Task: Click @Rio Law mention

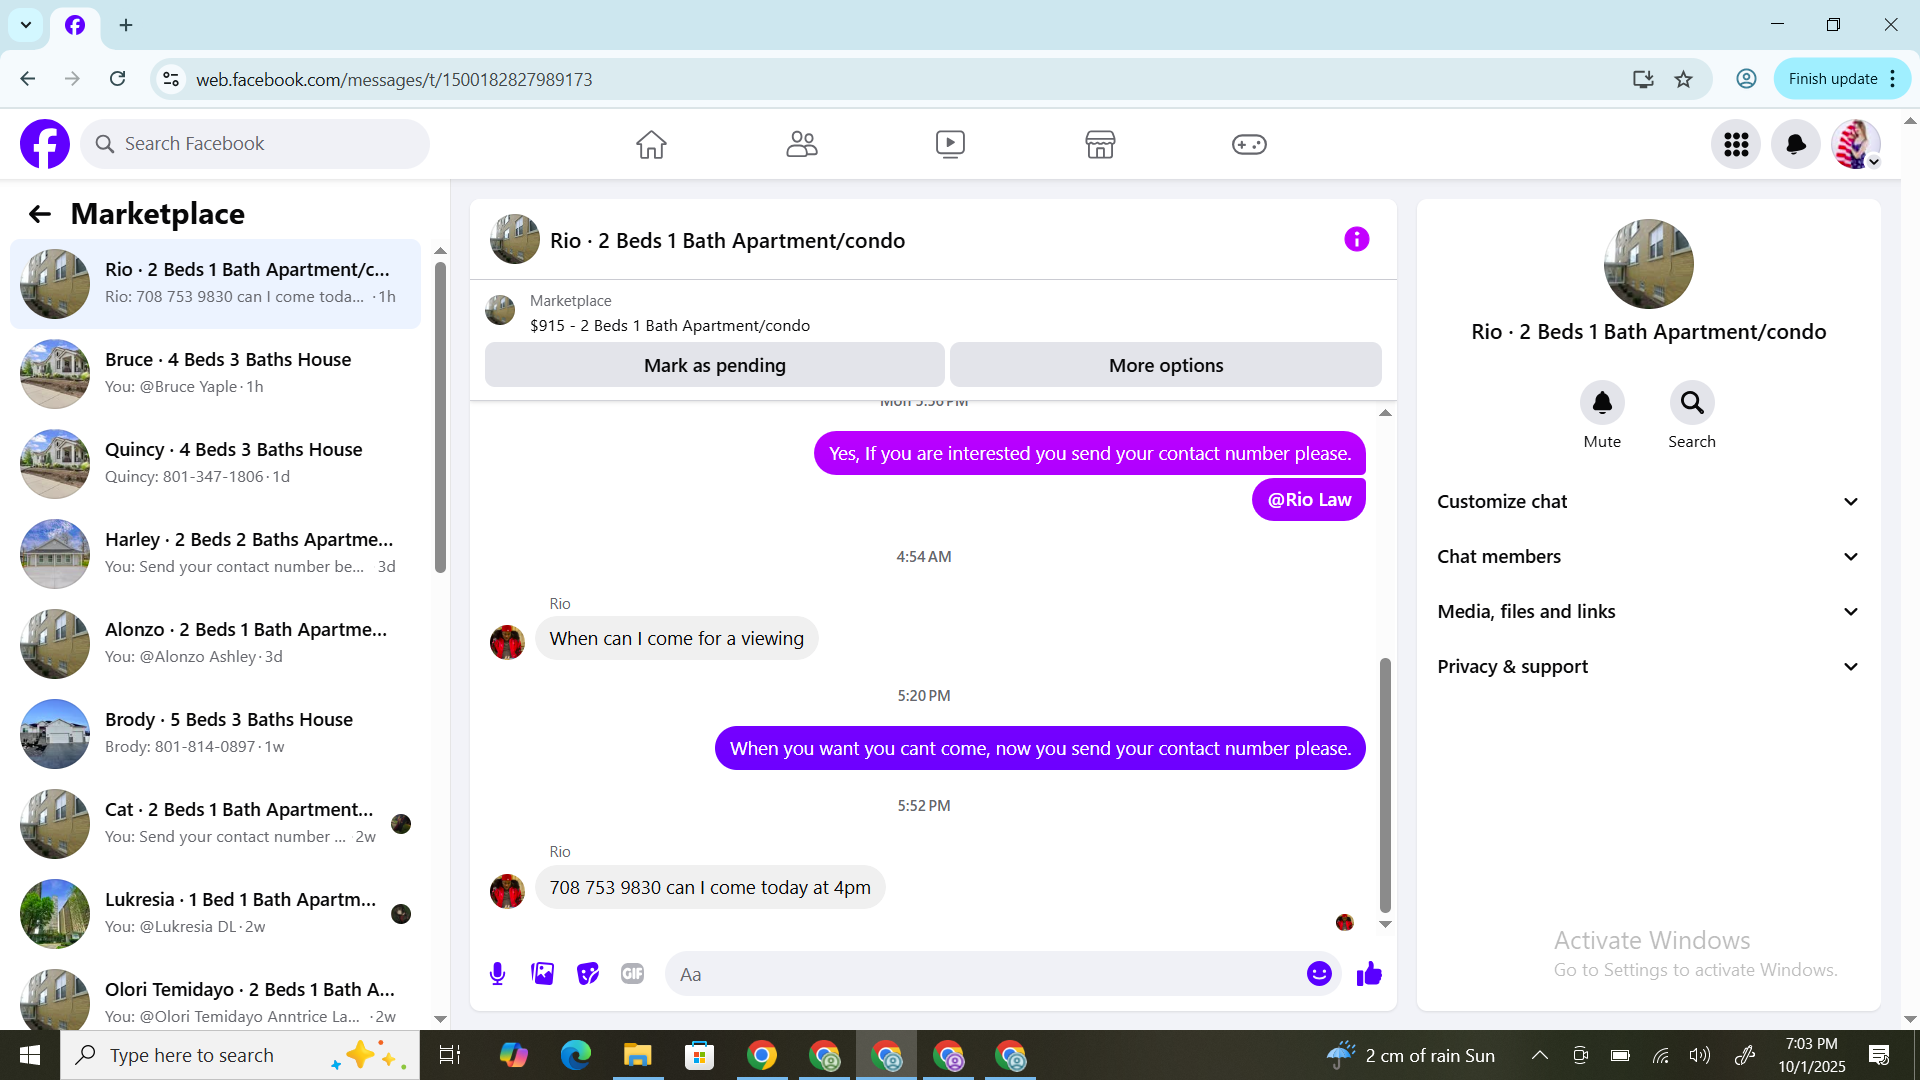Action: (x=1309, y=499)
